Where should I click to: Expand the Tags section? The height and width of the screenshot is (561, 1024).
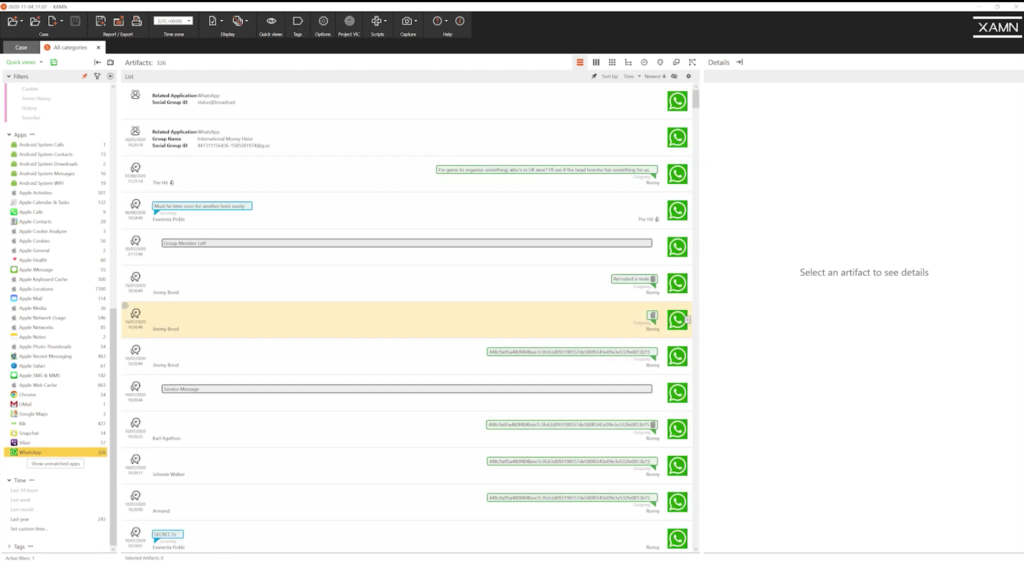pyautogui.click(x=9, y=547)
